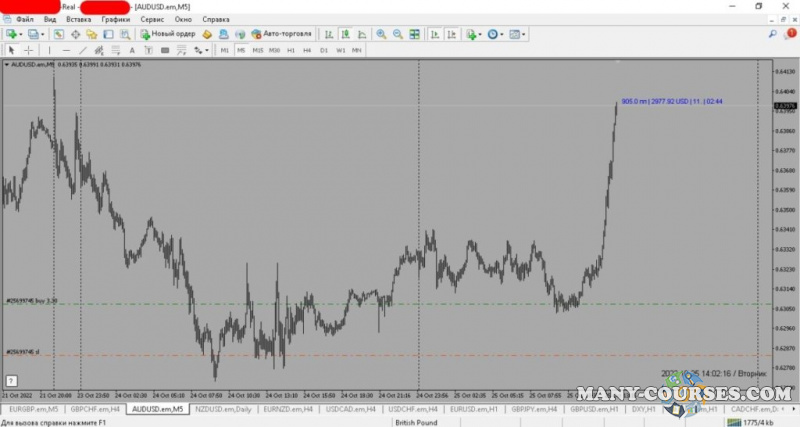Click the tile windows grid icon
This screenshot has height=427, width=800.
413,34
